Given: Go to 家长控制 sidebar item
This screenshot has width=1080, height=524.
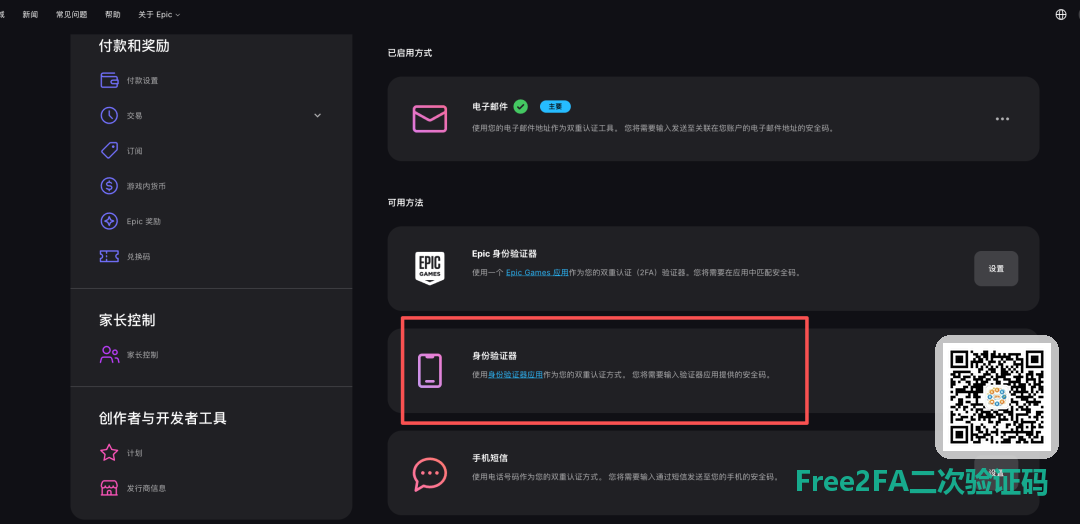Looking at the screenshot, I should coord(143,355).
